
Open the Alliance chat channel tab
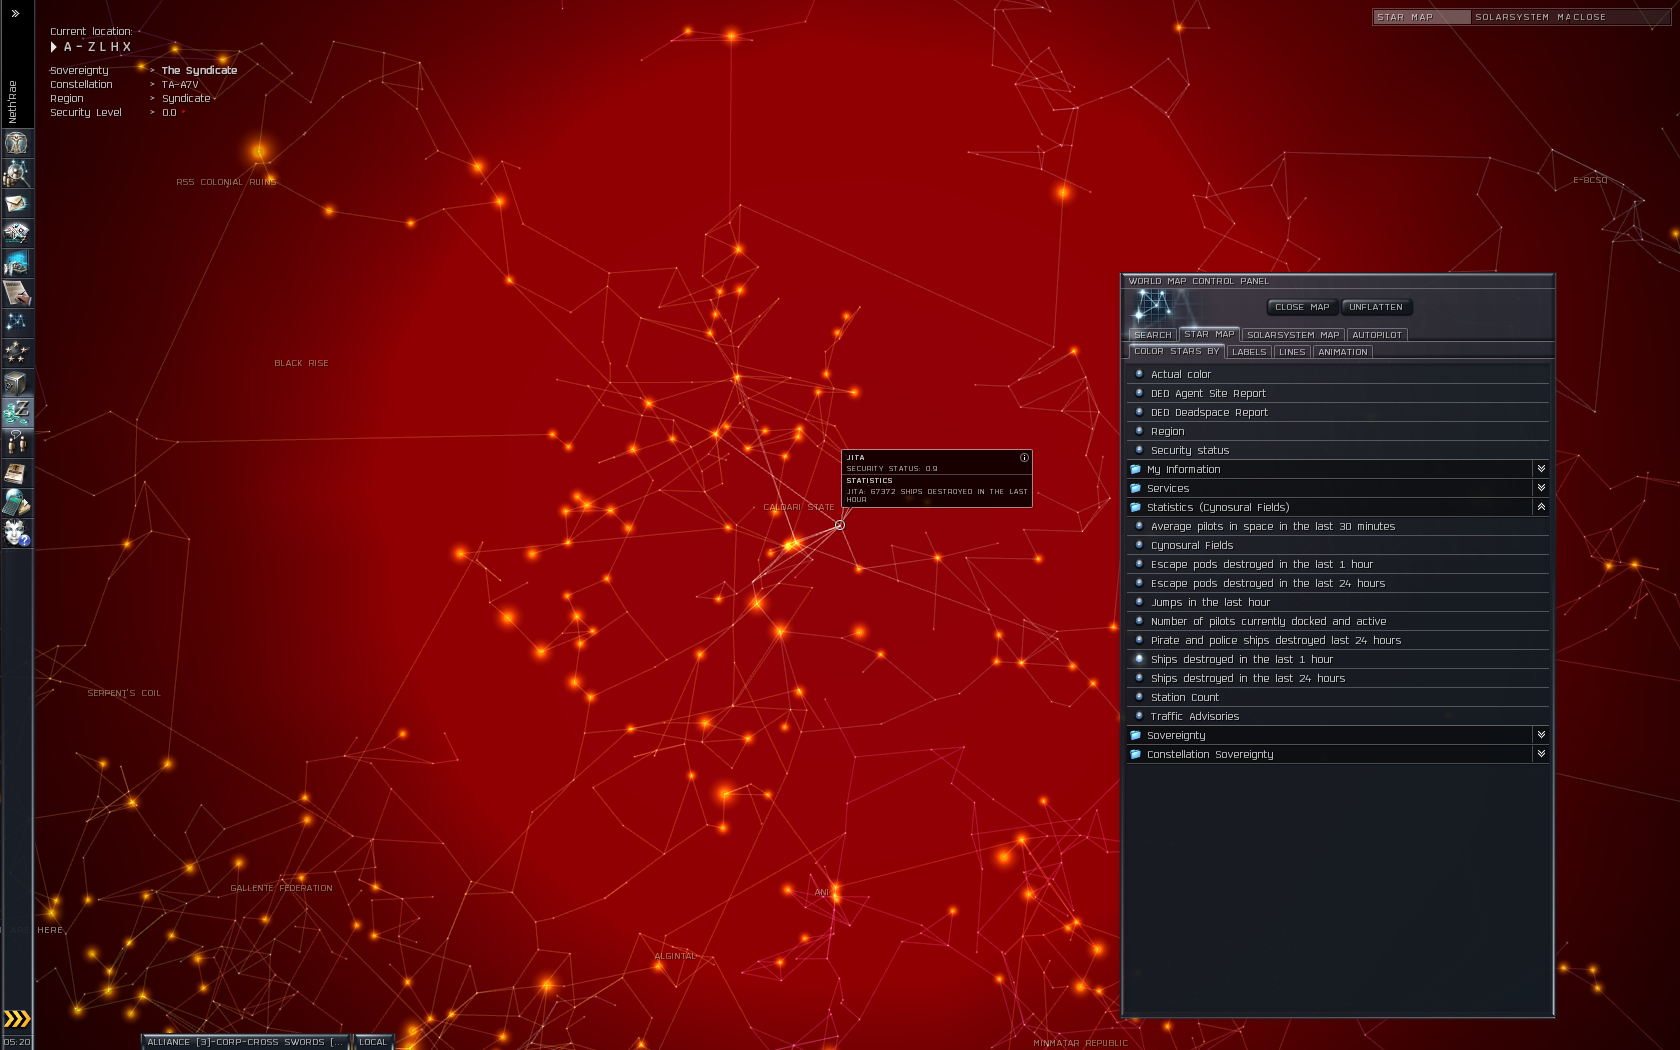245,1042
